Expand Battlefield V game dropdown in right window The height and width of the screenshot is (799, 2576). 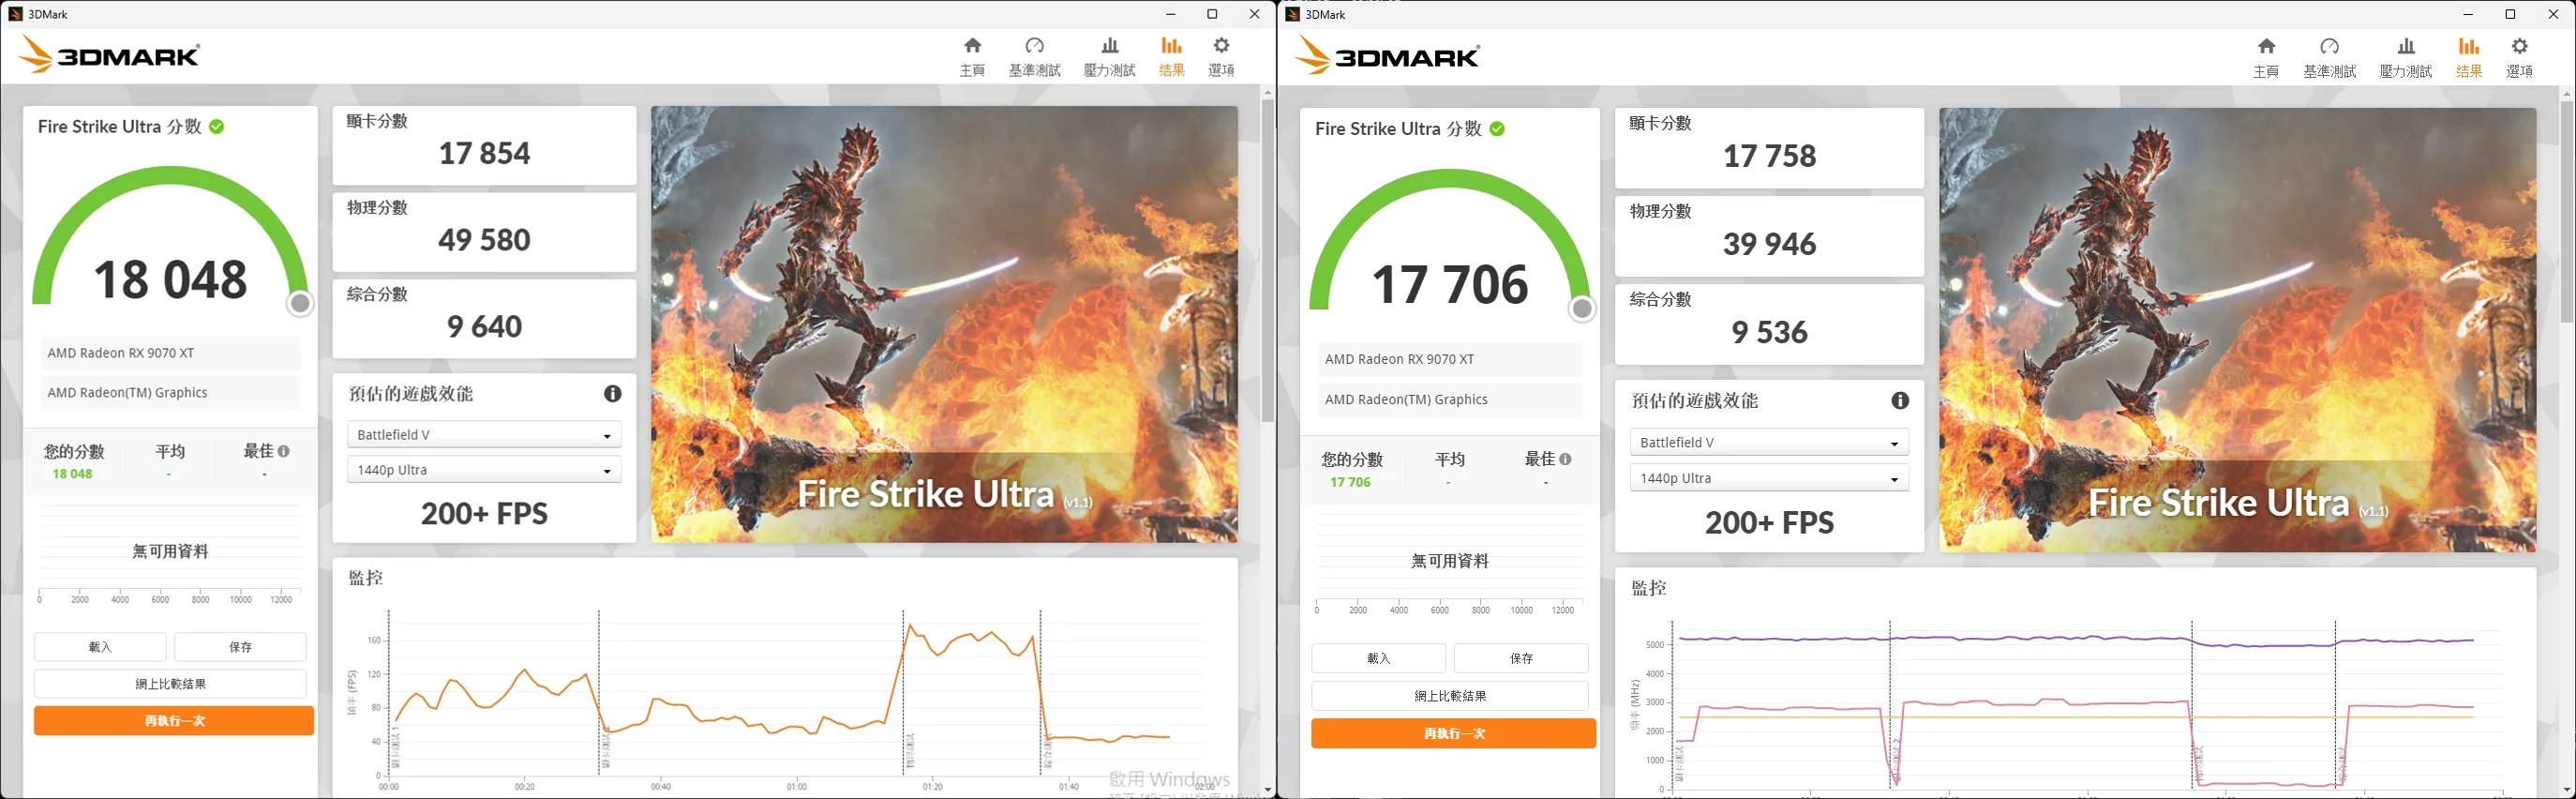tap(1768, 443)
